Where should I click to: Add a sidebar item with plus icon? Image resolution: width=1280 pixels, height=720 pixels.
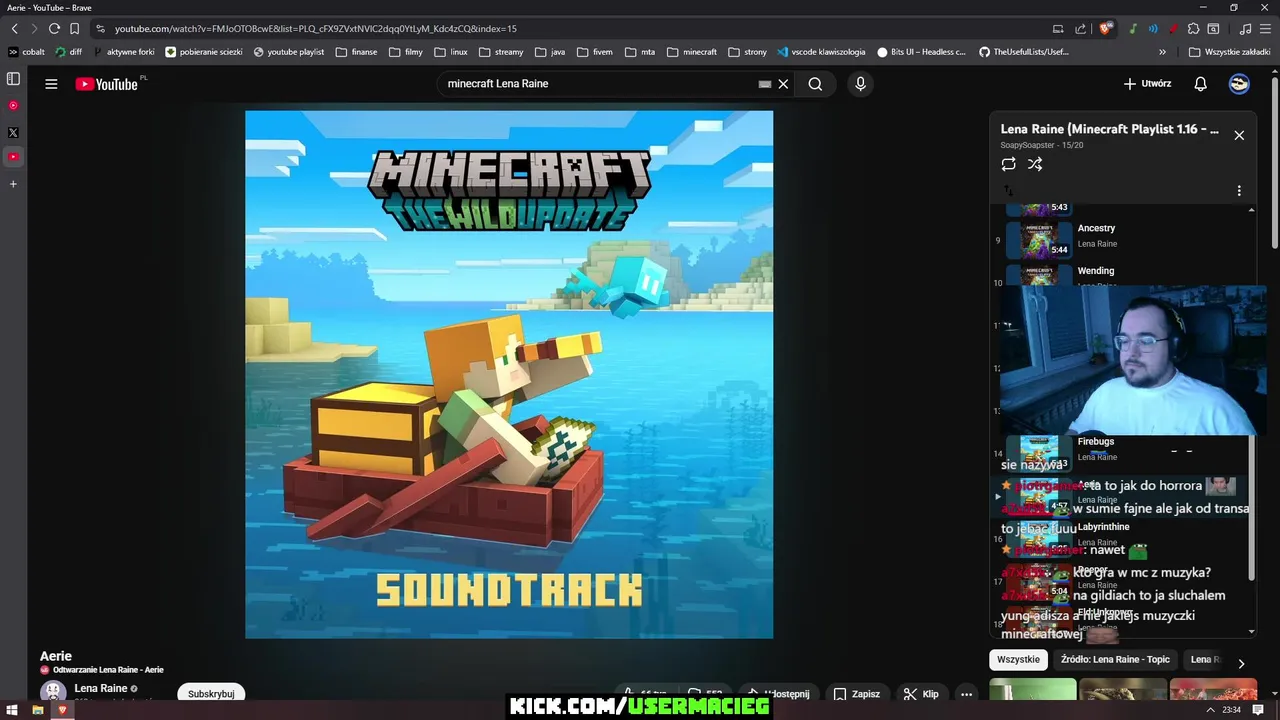tap(13, 184)
